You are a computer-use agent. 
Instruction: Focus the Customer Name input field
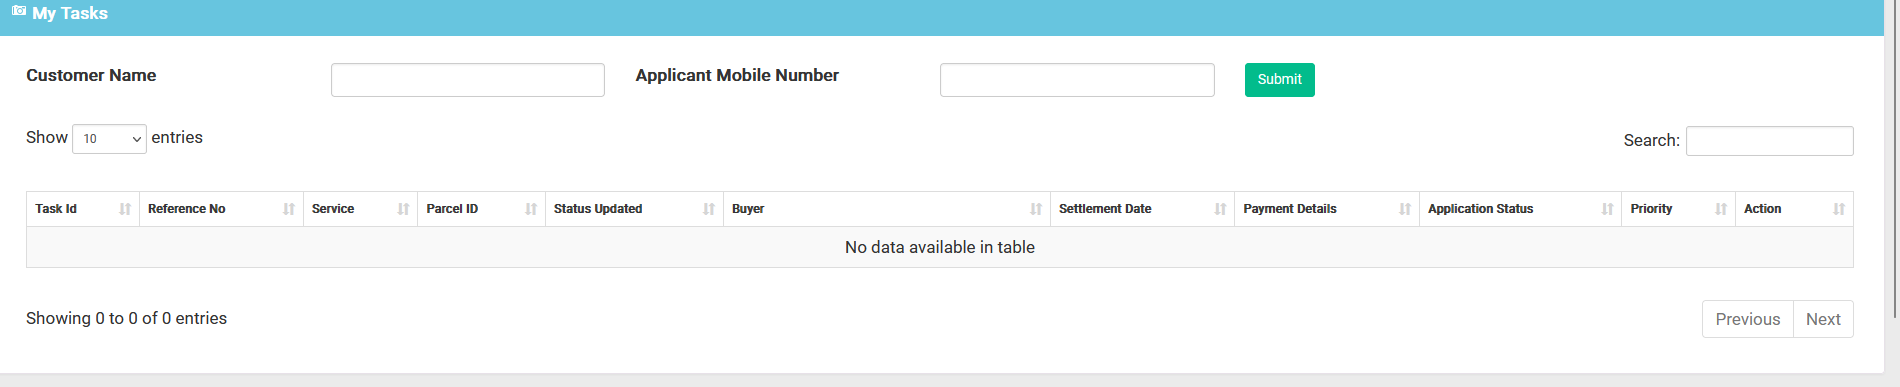click(x=468, y=80)
